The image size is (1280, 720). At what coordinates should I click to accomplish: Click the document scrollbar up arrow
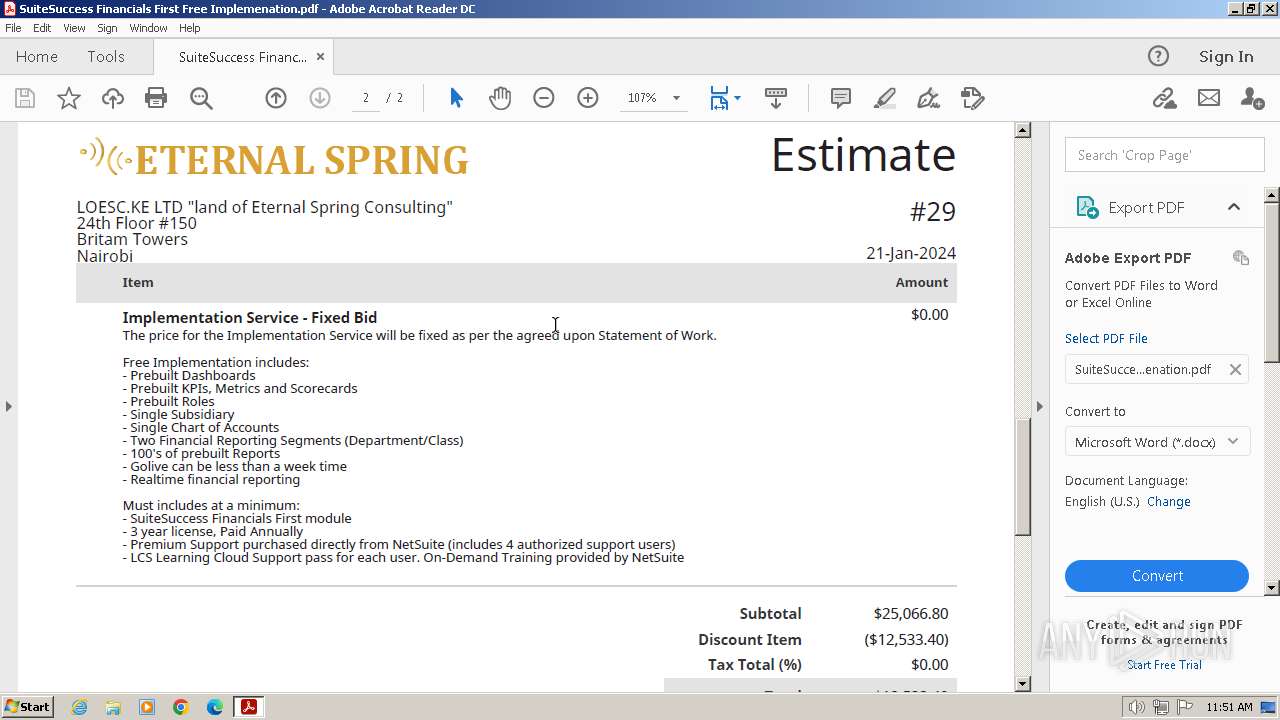click(x=1022, y=130)
